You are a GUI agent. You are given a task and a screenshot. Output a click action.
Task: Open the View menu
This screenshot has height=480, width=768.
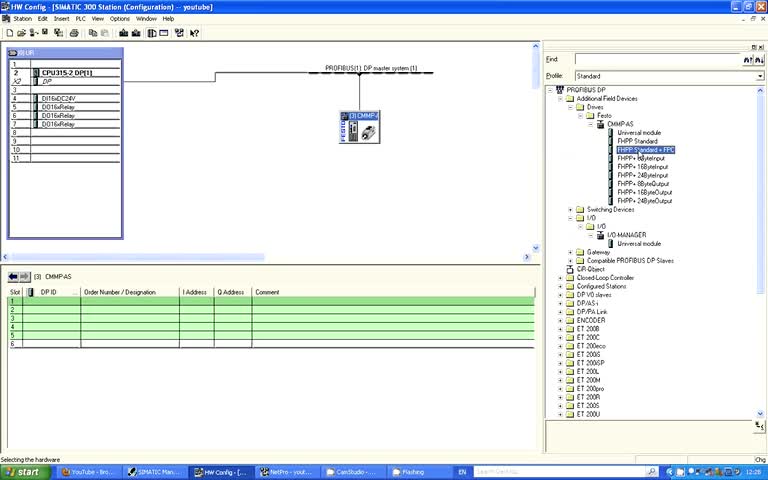(x=98, y=19)
